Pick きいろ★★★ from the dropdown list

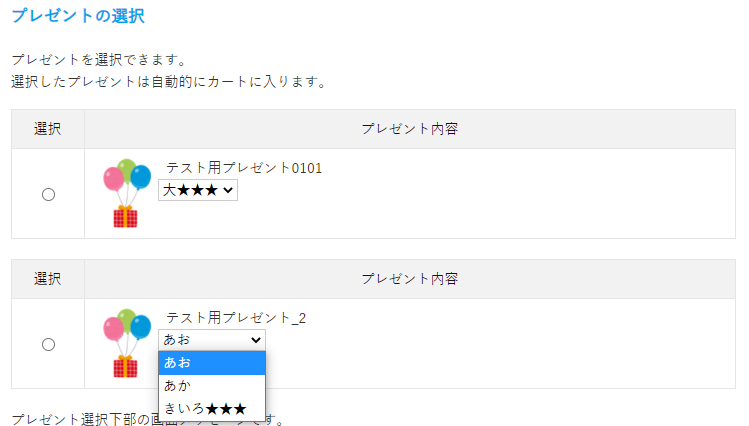(211, 408)
